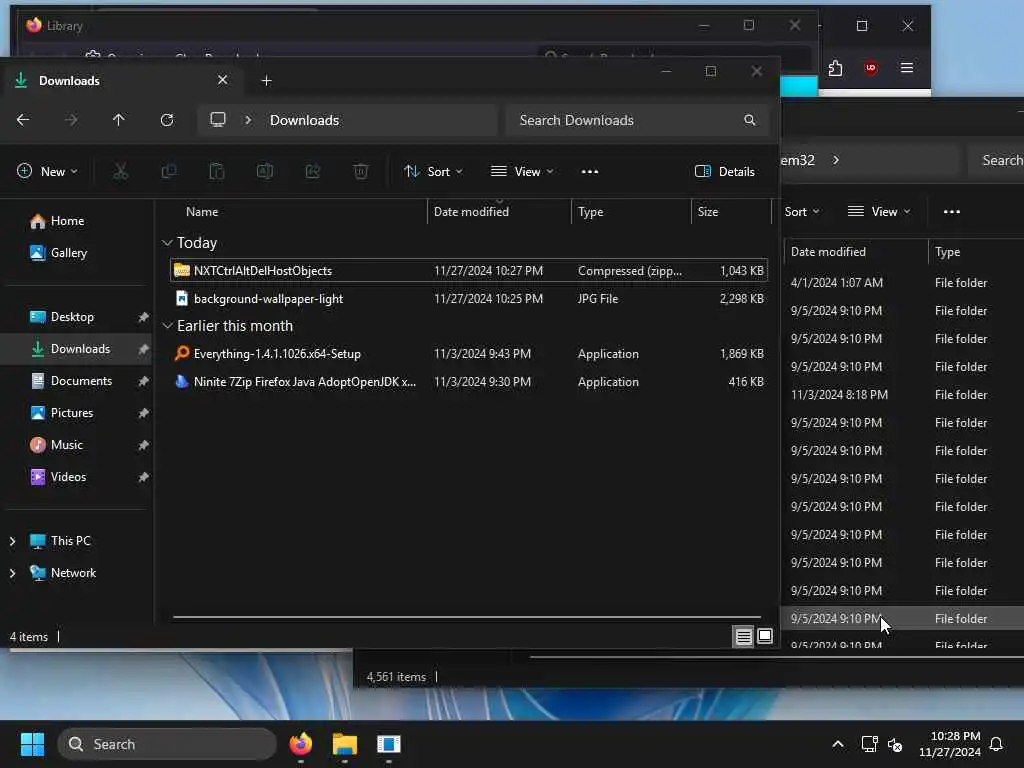Click the forward navigation arrow
The height and width of the screenshot is (768, 1024).
tap(71, 120)
